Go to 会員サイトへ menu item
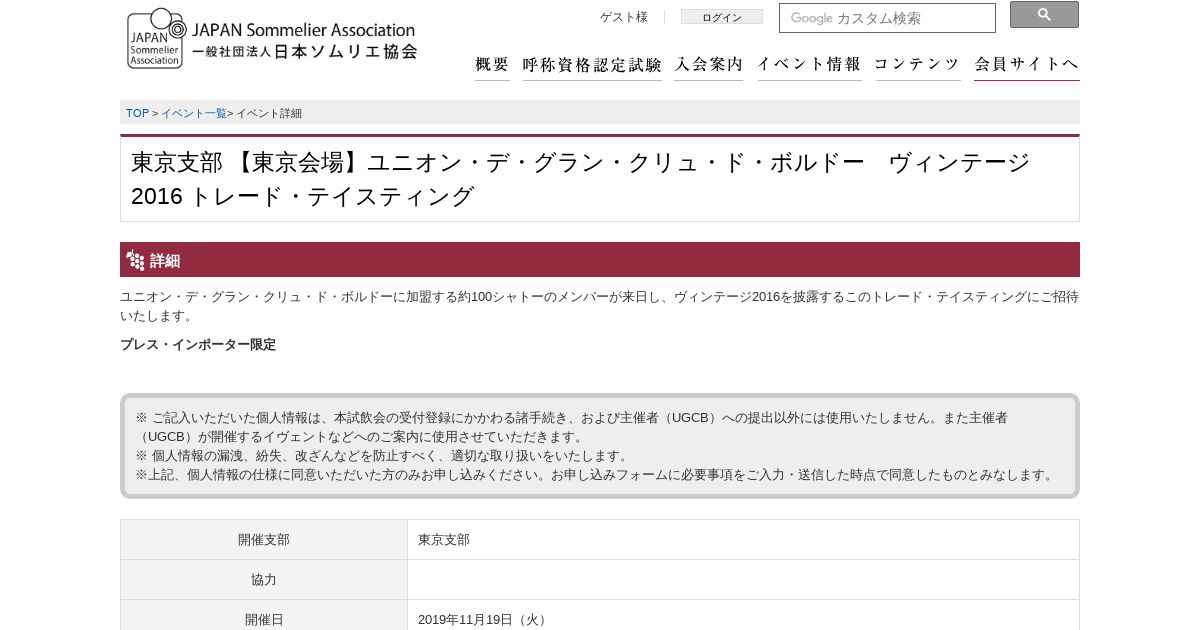This screenshot has width=1200, height=630. 1027,64
